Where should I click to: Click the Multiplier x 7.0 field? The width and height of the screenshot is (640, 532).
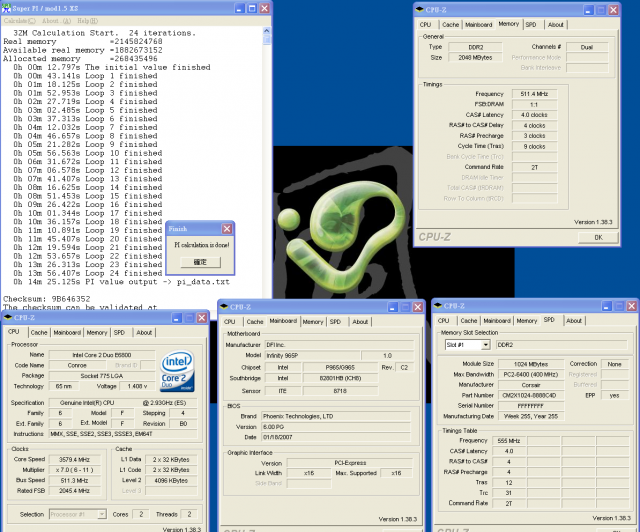(74, 470)
